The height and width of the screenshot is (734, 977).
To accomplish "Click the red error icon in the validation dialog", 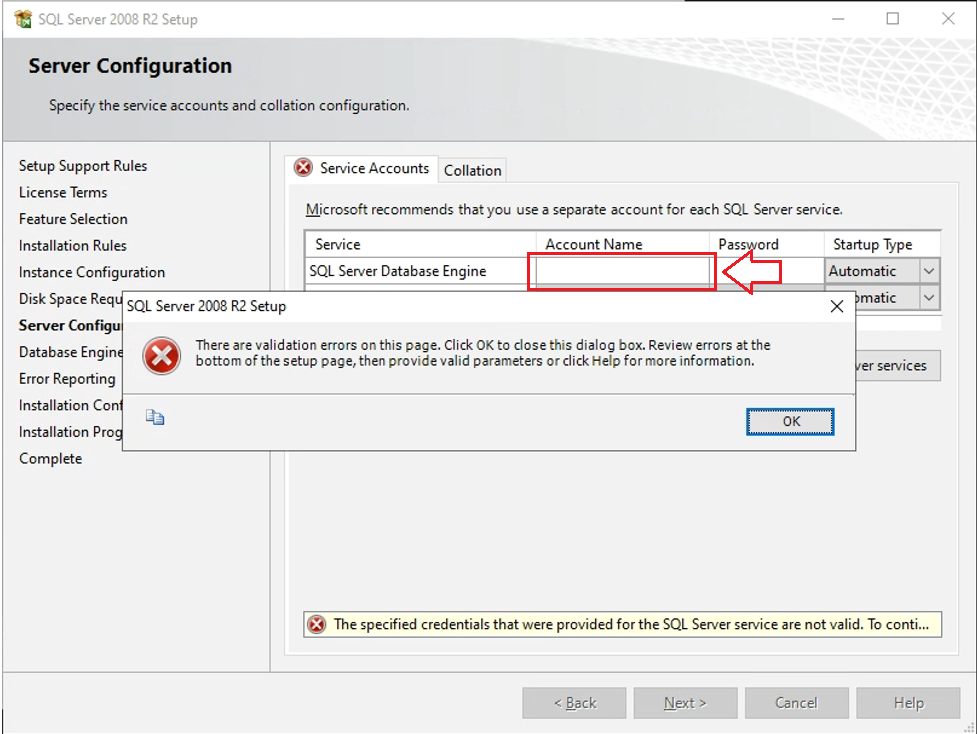I will tap(161, 356).
